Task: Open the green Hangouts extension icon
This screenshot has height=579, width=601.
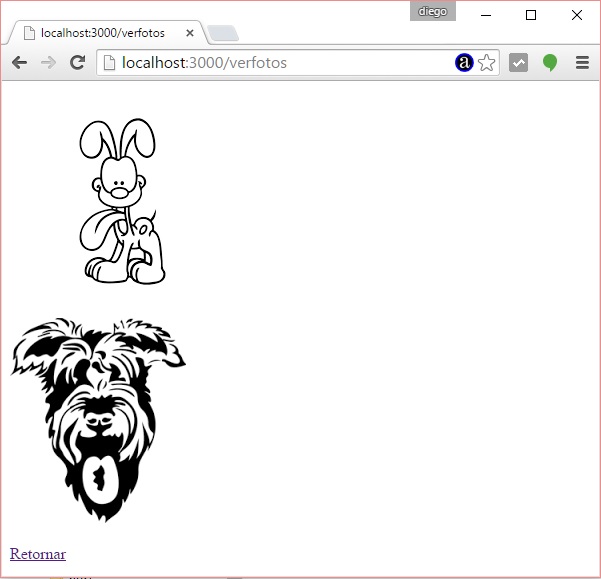Action: [x=550, y=63]
